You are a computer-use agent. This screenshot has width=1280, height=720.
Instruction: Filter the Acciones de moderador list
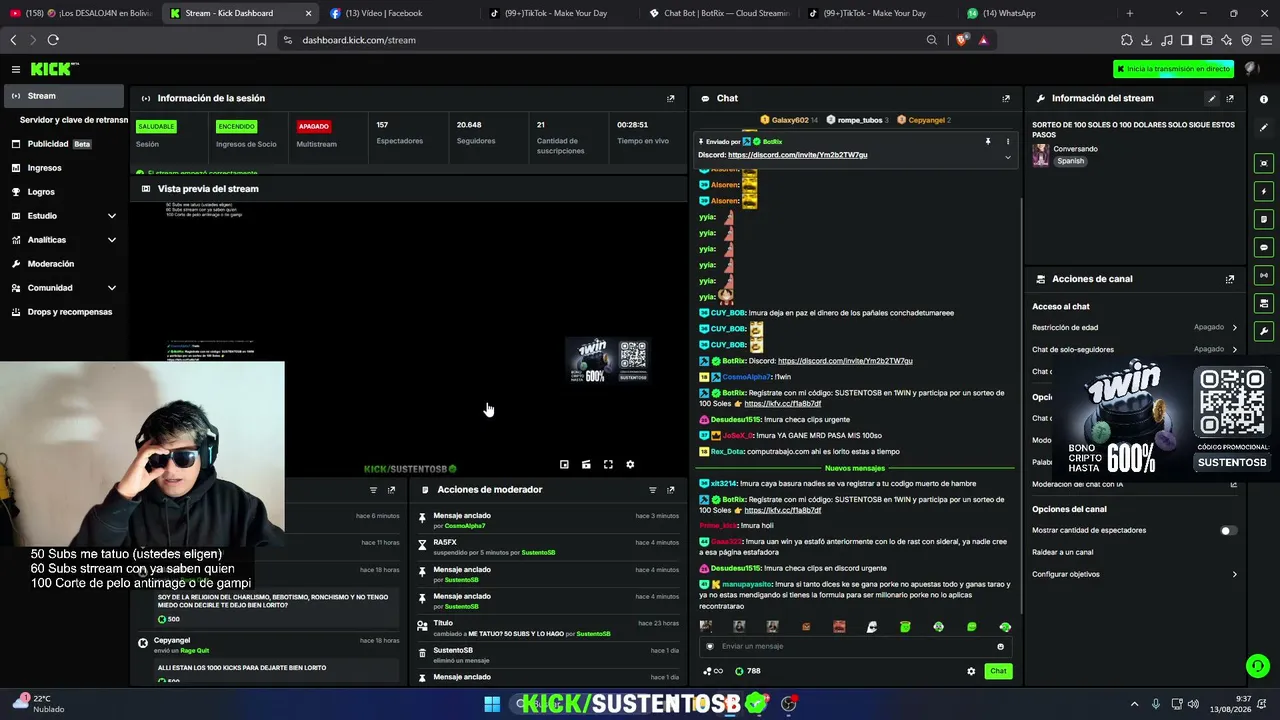(652, 490)
